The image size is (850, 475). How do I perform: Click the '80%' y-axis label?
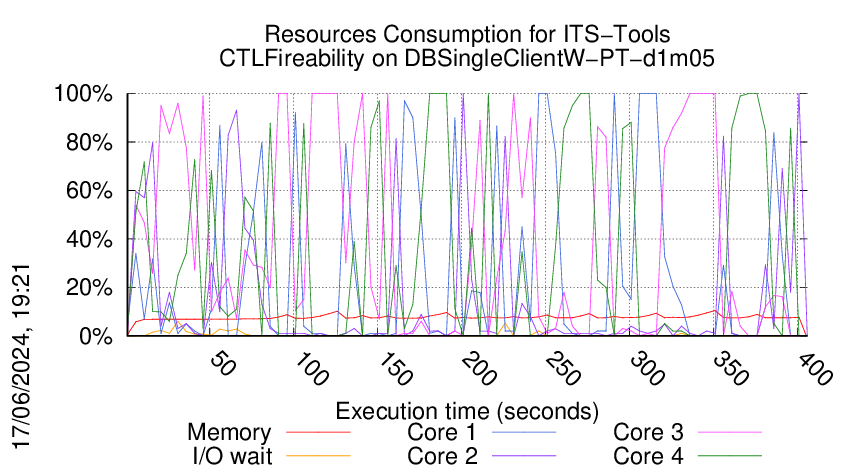pos(89,143)
